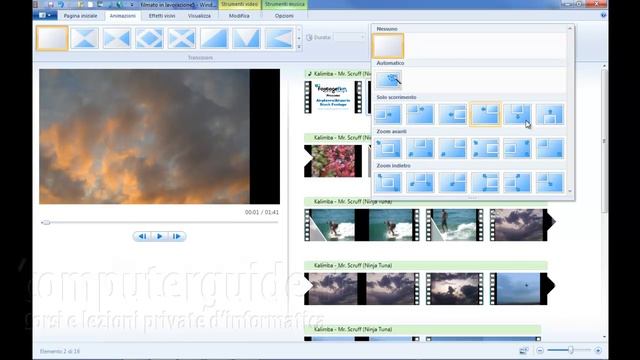Screen dimensions: 640x360
Task: Open the Movie Maker application menu button
Action: 44,16
